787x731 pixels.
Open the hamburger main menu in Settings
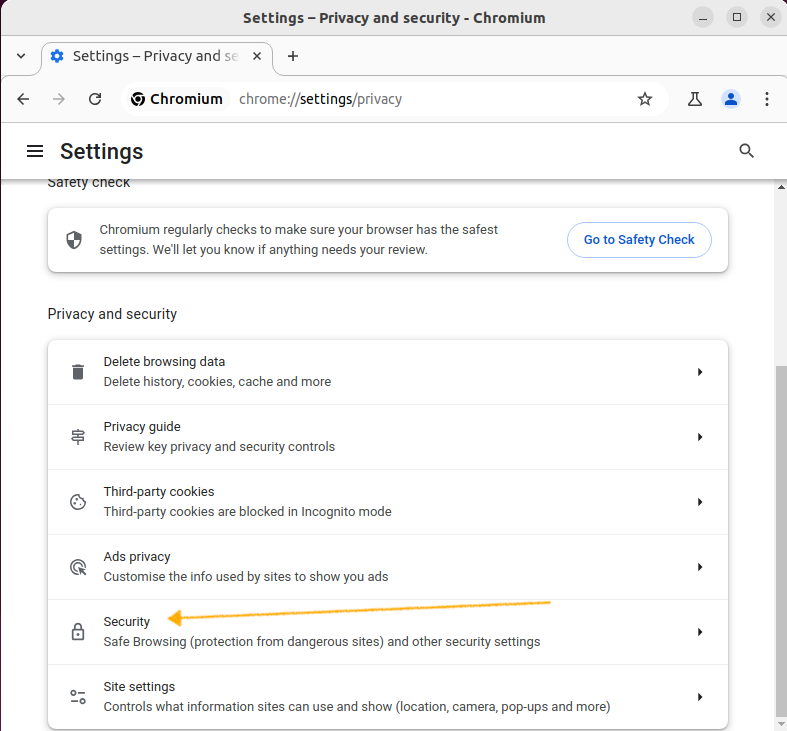pos(35,151)
